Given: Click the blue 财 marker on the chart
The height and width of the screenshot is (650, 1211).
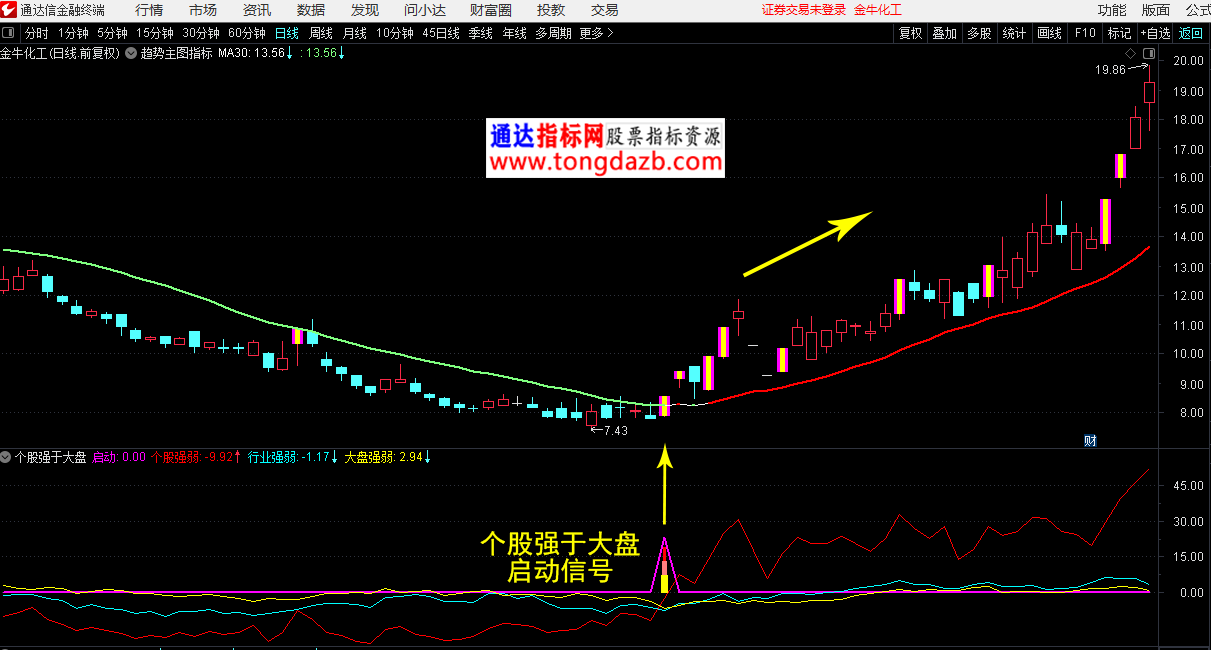Looking at the screenshot, I should pos(1091,440).
